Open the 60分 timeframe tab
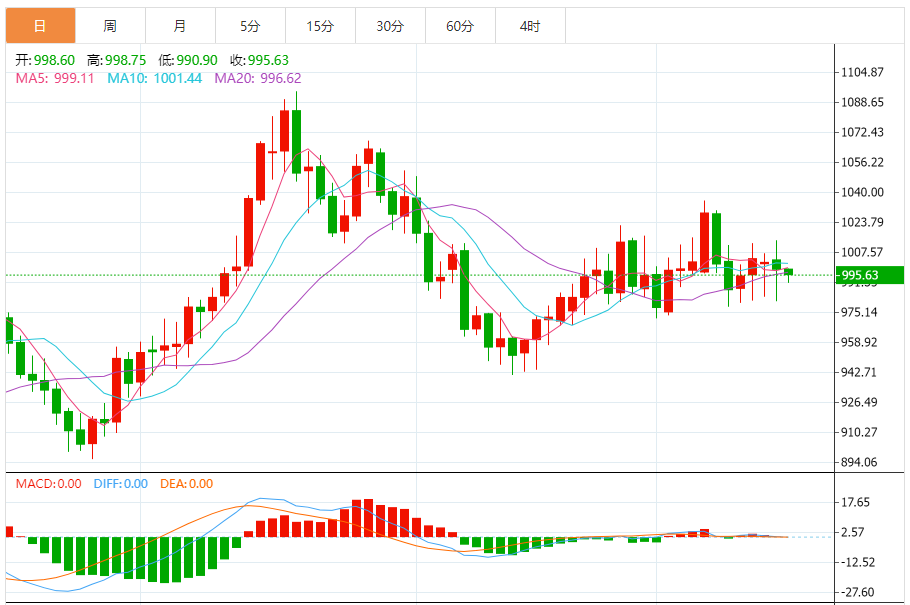 460,26
